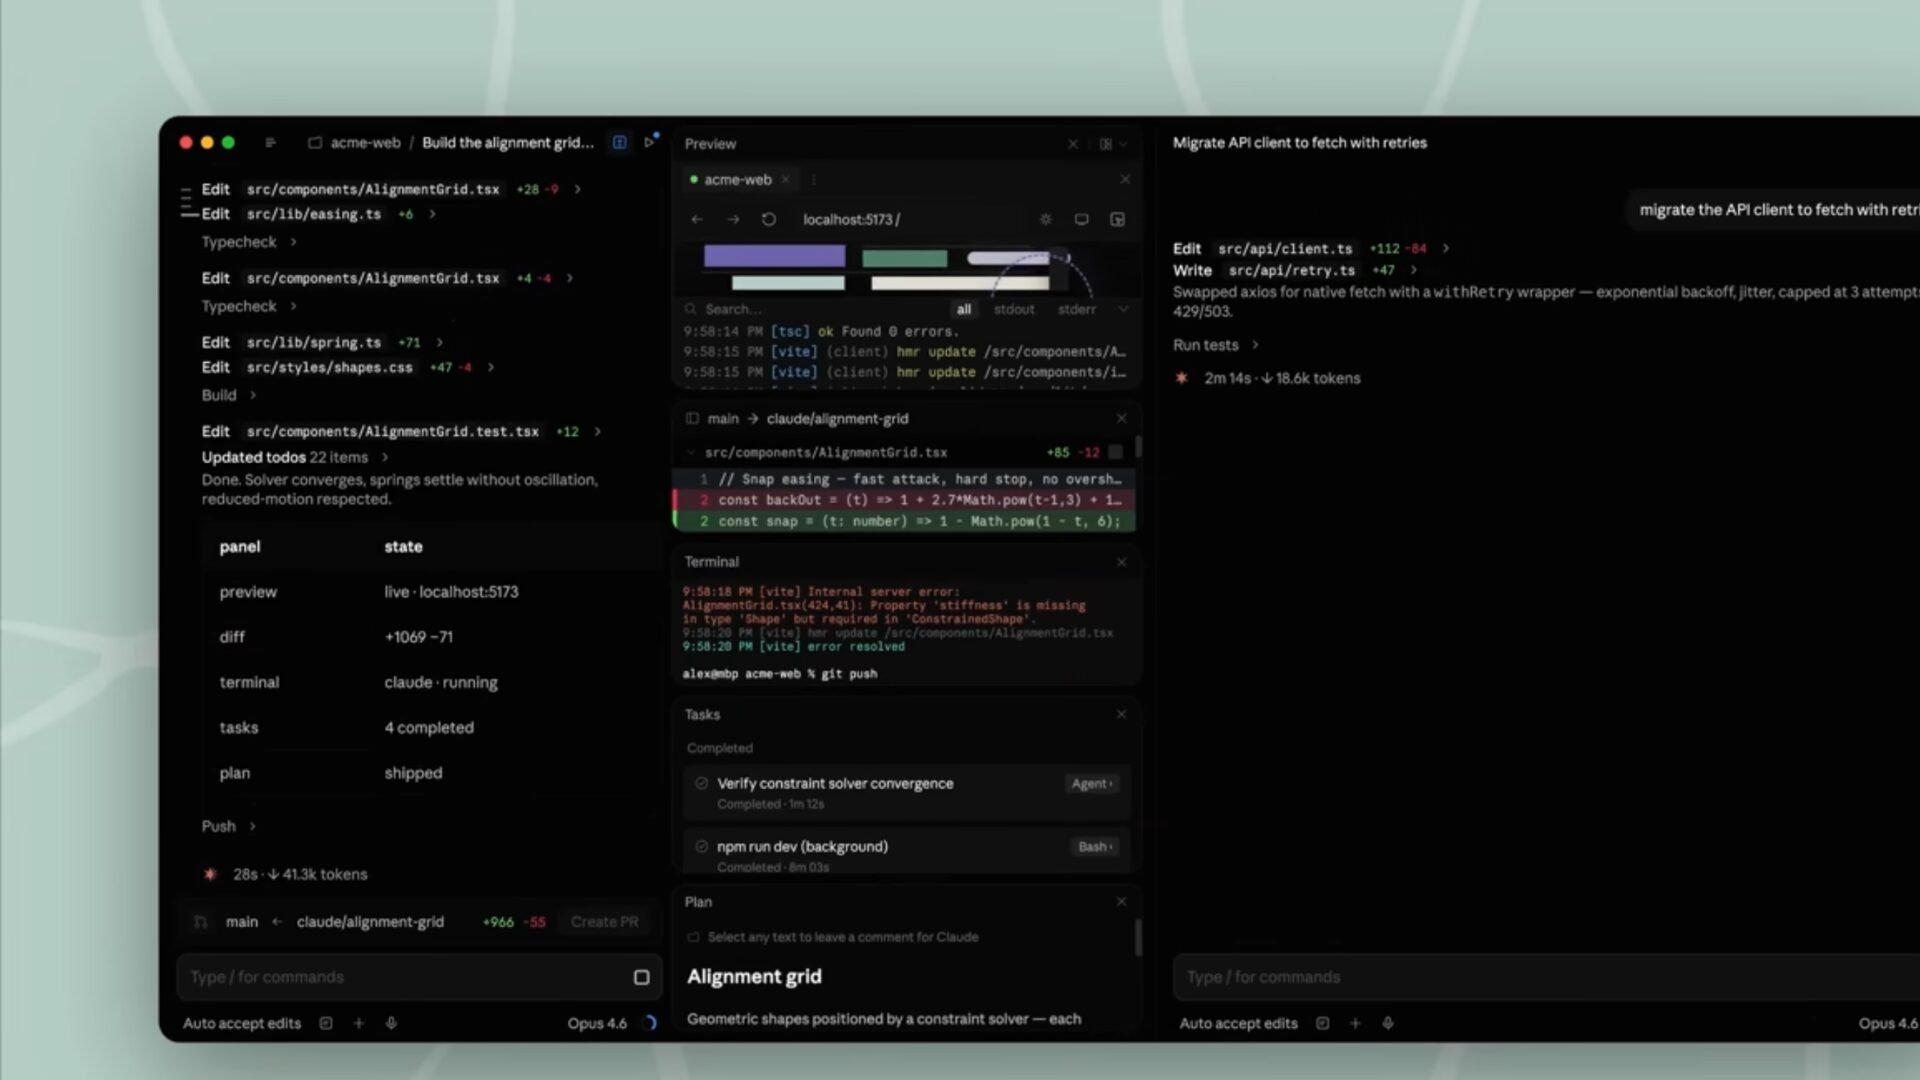Select the stdout log filter

[1014, 309]
